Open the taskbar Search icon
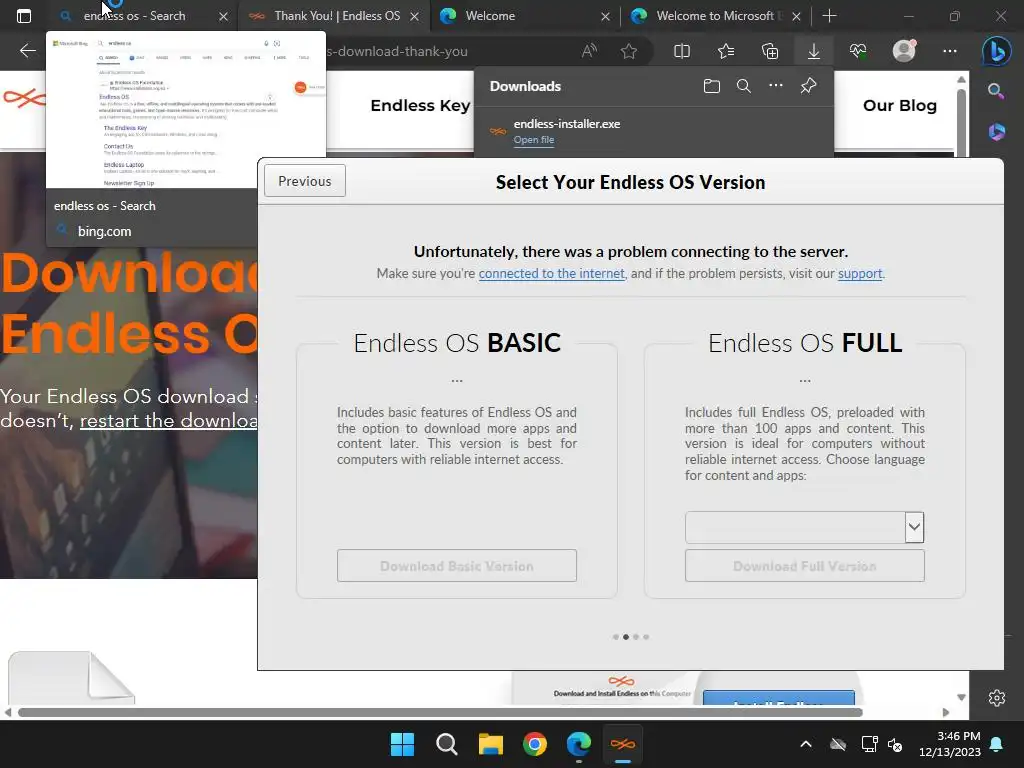This screenshot has height=768, width=1024. pyautogui.click(x=447, y=744)
